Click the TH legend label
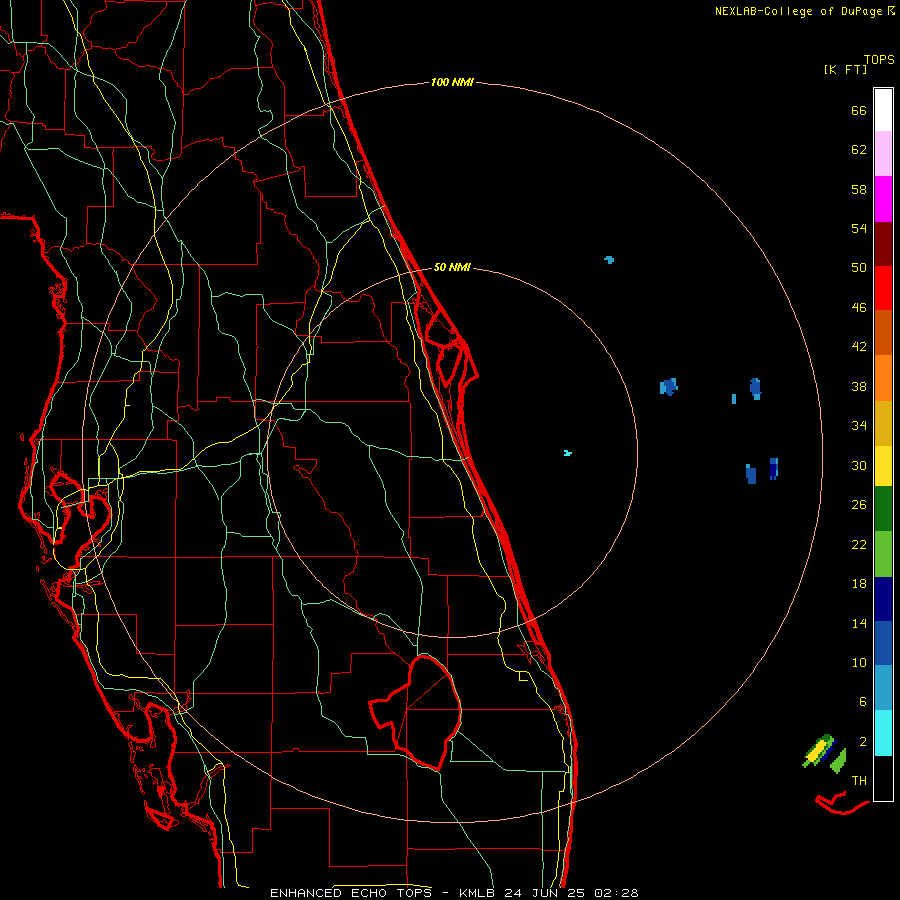Screen dimensions: 900x900 coord(859,781)
